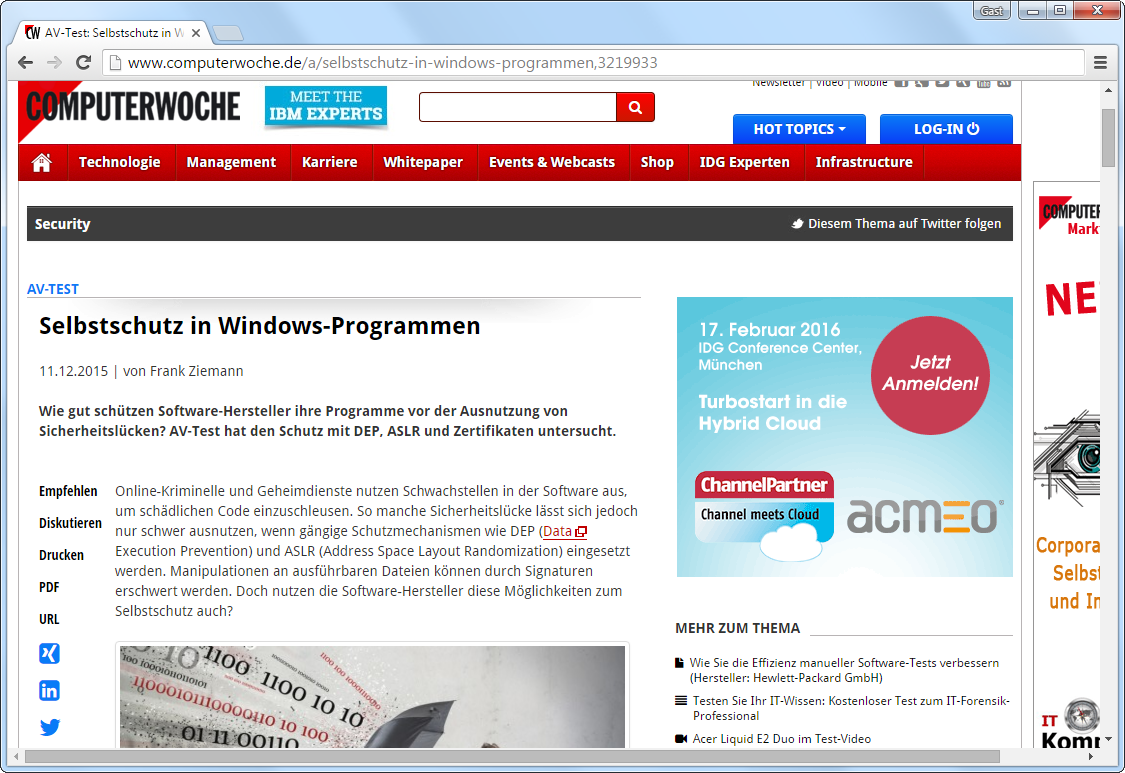The height and width of the screenshot is (773, 1125).
Task: Select Events & Webcasts in navigation
Action: tap(552, 162)
